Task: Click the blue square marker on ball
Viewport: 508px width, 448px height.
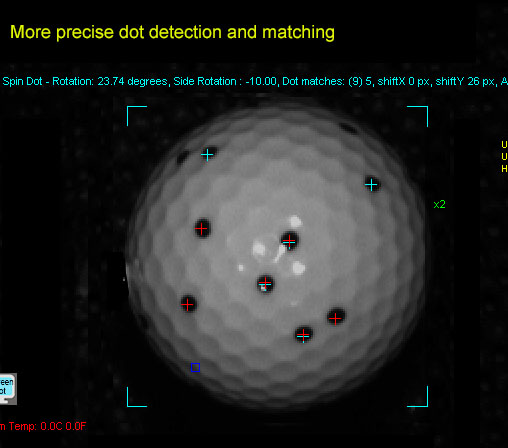Action: [x=195, y=367]
